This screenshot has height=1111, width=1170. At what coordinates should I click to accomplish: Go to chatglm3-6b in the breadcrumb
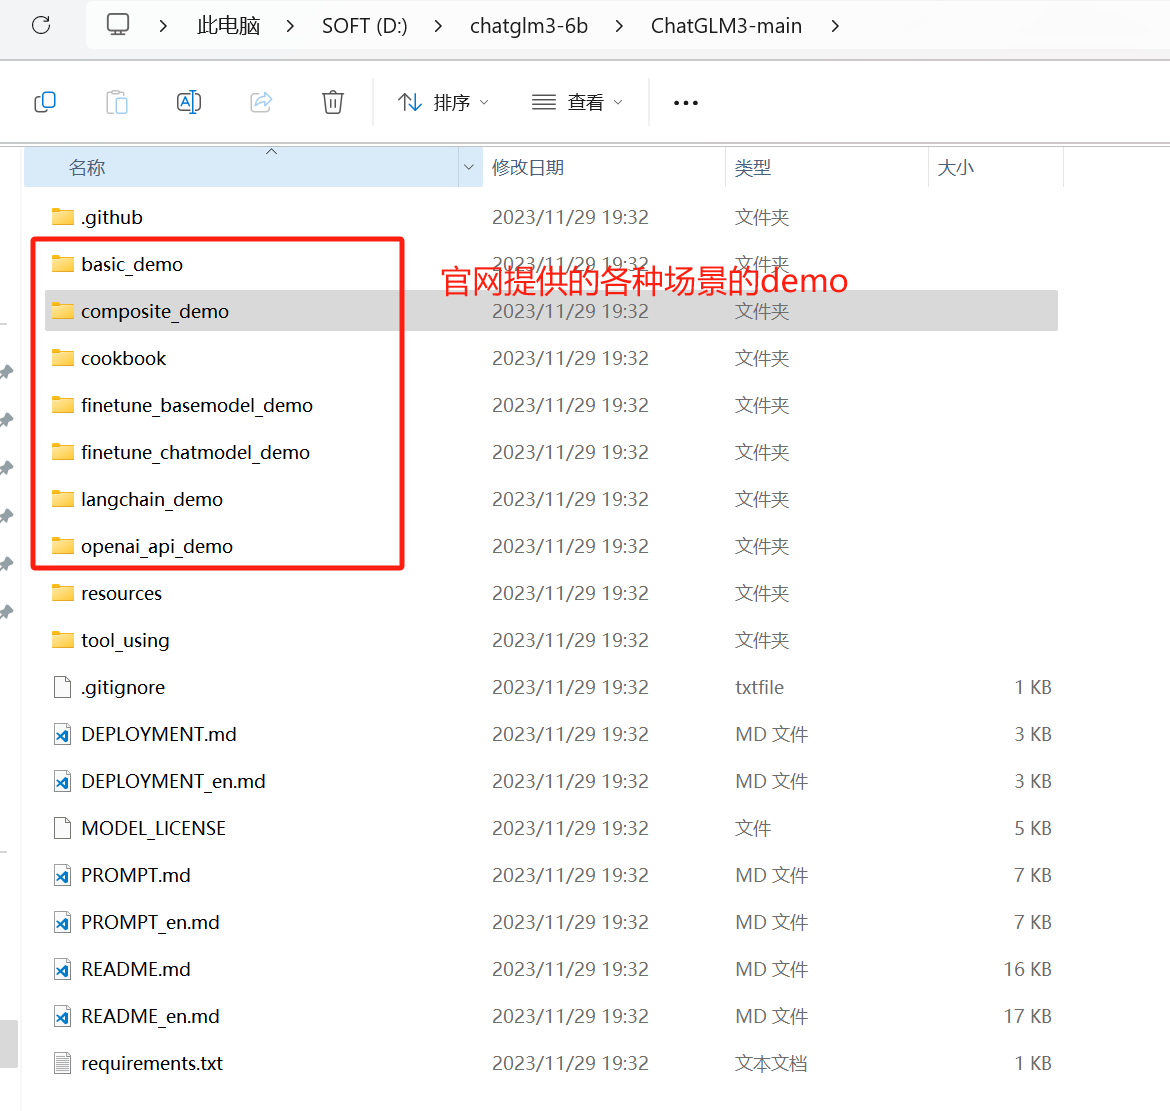[529, 26]
